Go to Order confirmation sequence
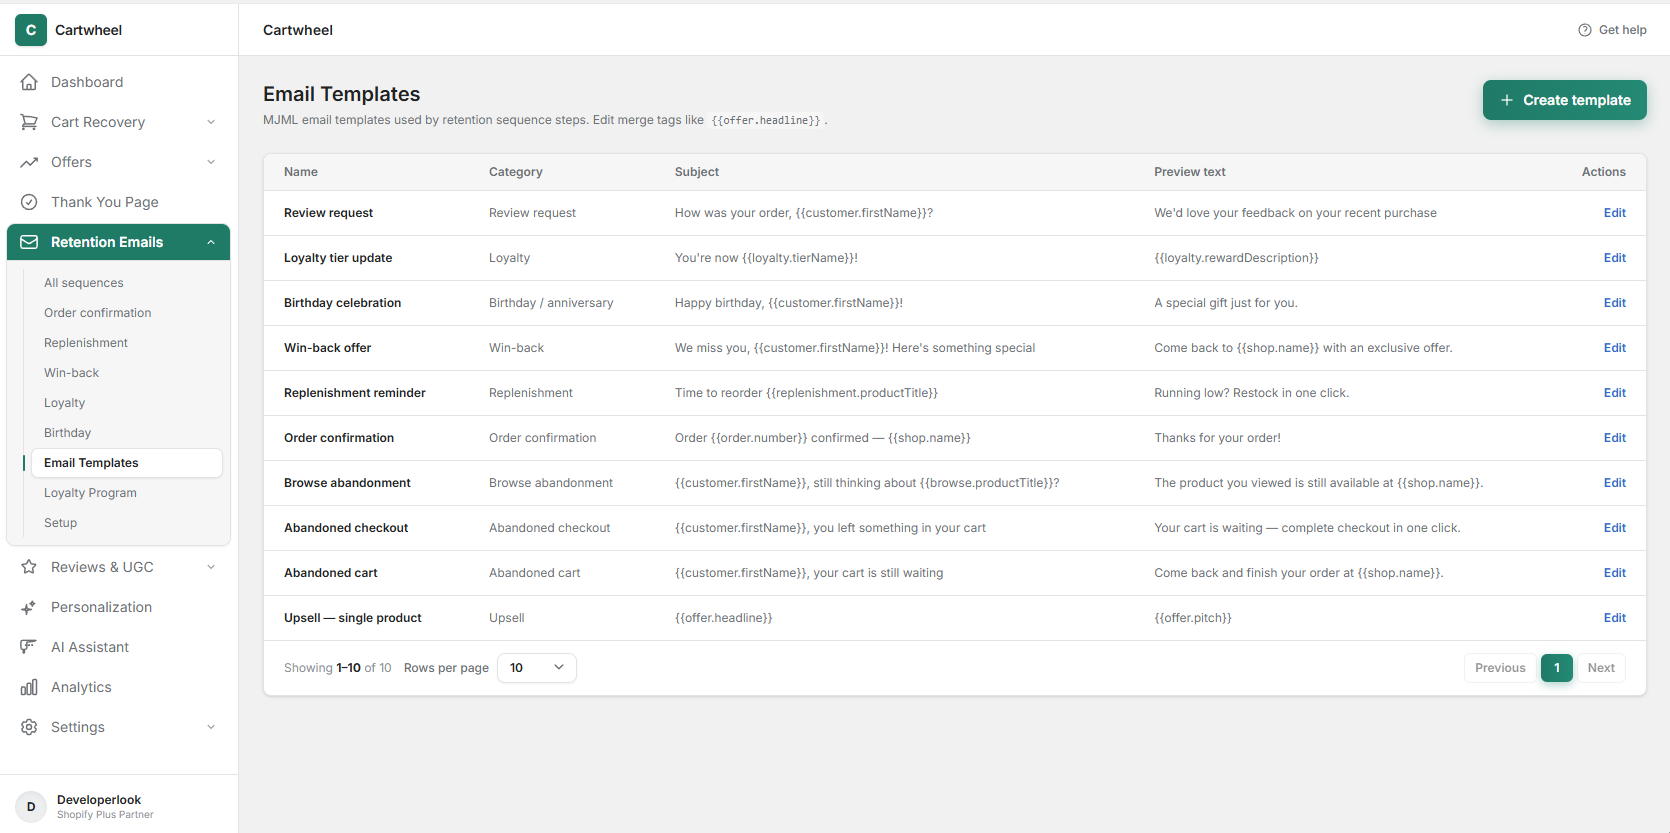Screen dimensions: 1670x833 [127, 313]
